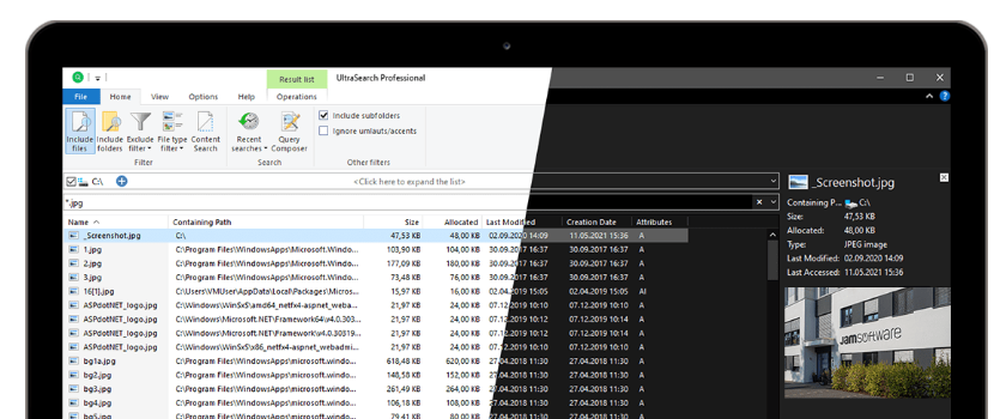The image size is (1000, 419).
Task: Click the blue plus add-drive icon
Action: pos(121,181)
